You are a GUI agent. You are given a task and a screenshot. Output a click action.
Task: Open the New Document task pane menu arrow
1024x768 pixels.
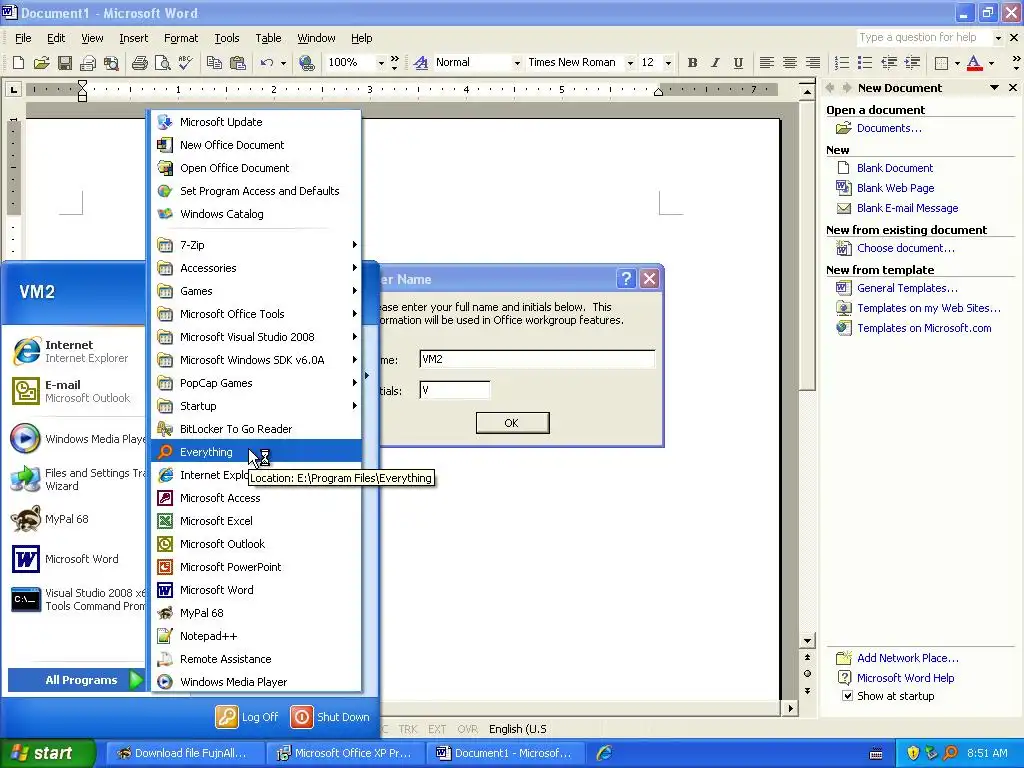tap(994, 88)
